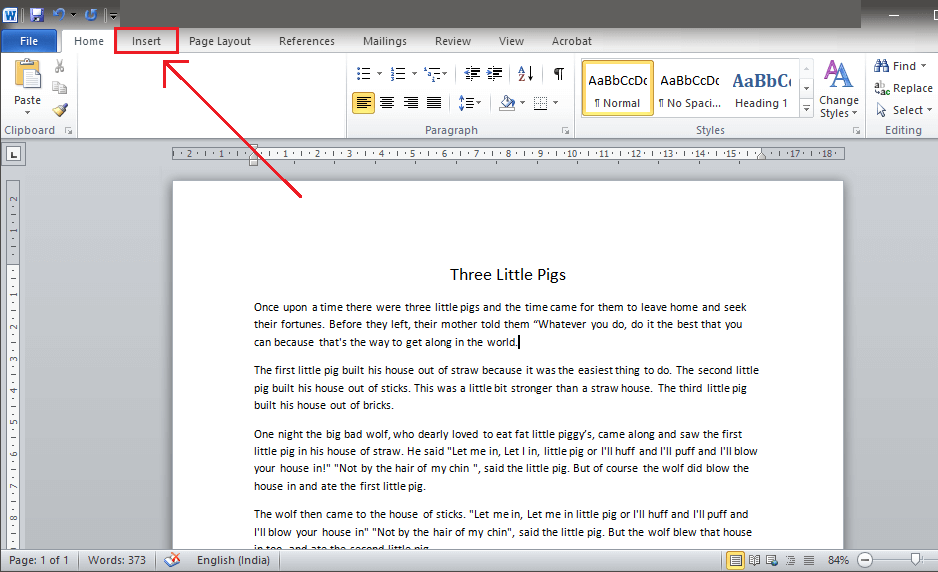Image resolution: width=938 pixels, height=572 pixels.
Task: Enable Center text alignment
Action: click(x=388, y=103)
